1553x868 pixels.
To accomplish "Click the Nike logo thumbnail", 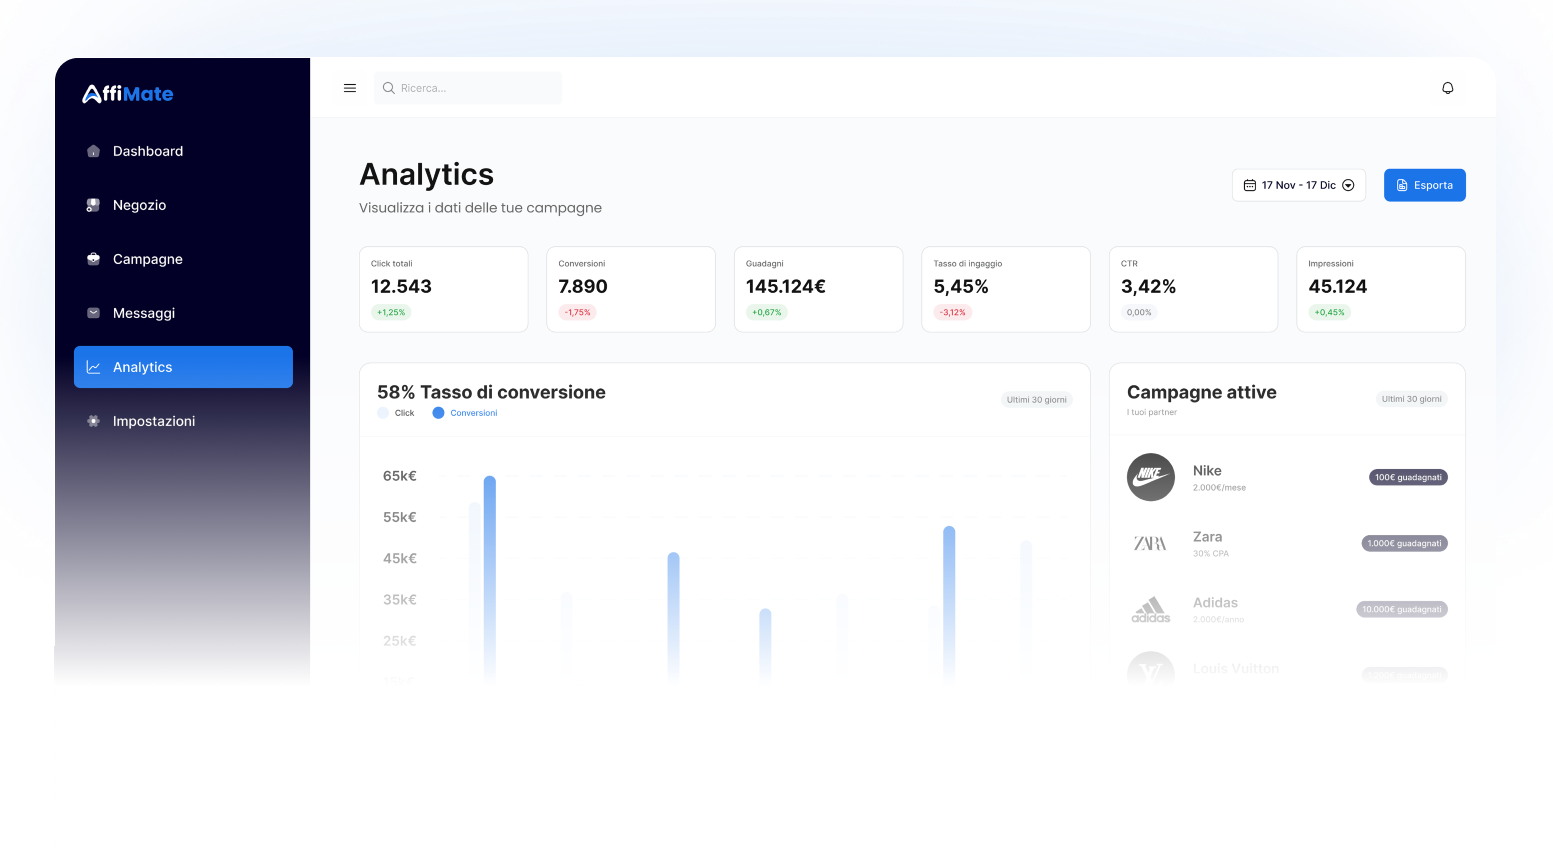I will (x=1151, y=477).
